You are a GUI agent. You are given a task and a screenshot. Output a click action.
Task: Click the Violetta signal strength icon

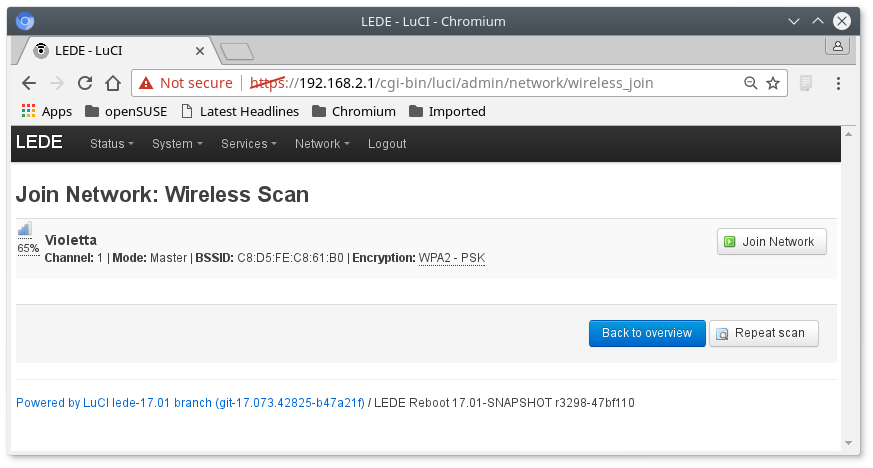(x=25, y=229)
